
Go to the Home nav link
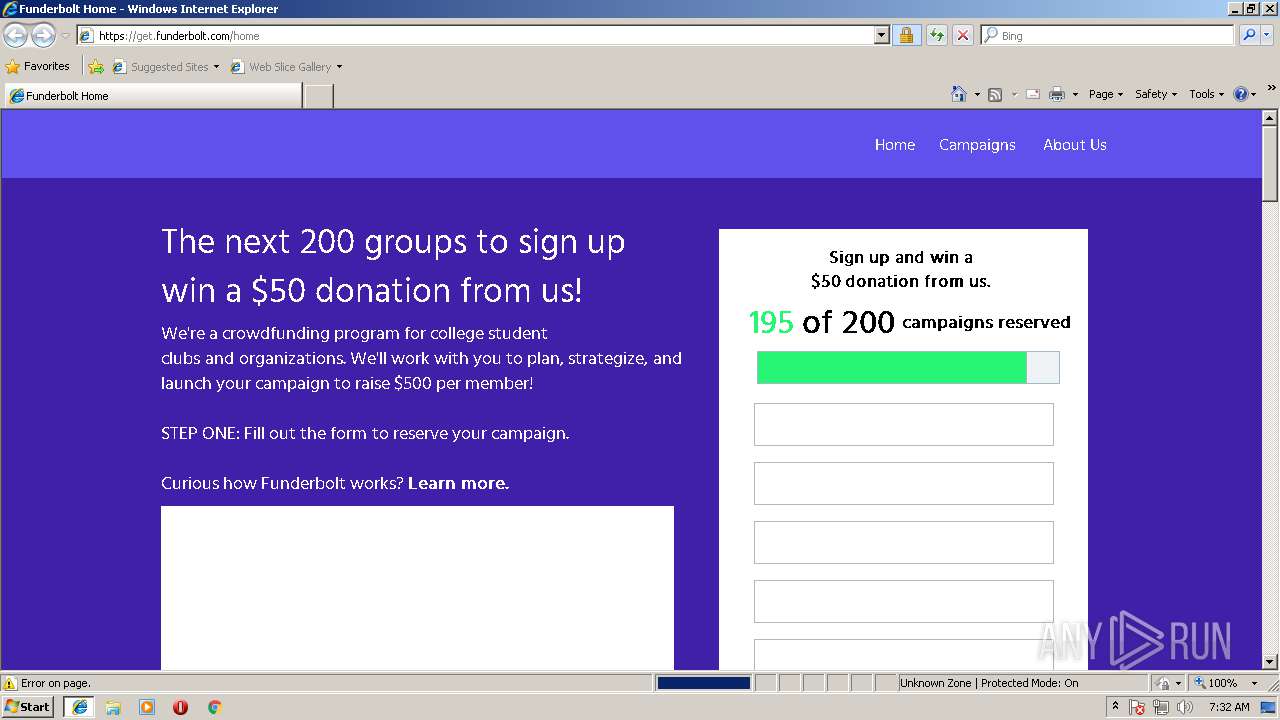pos(895,145)
